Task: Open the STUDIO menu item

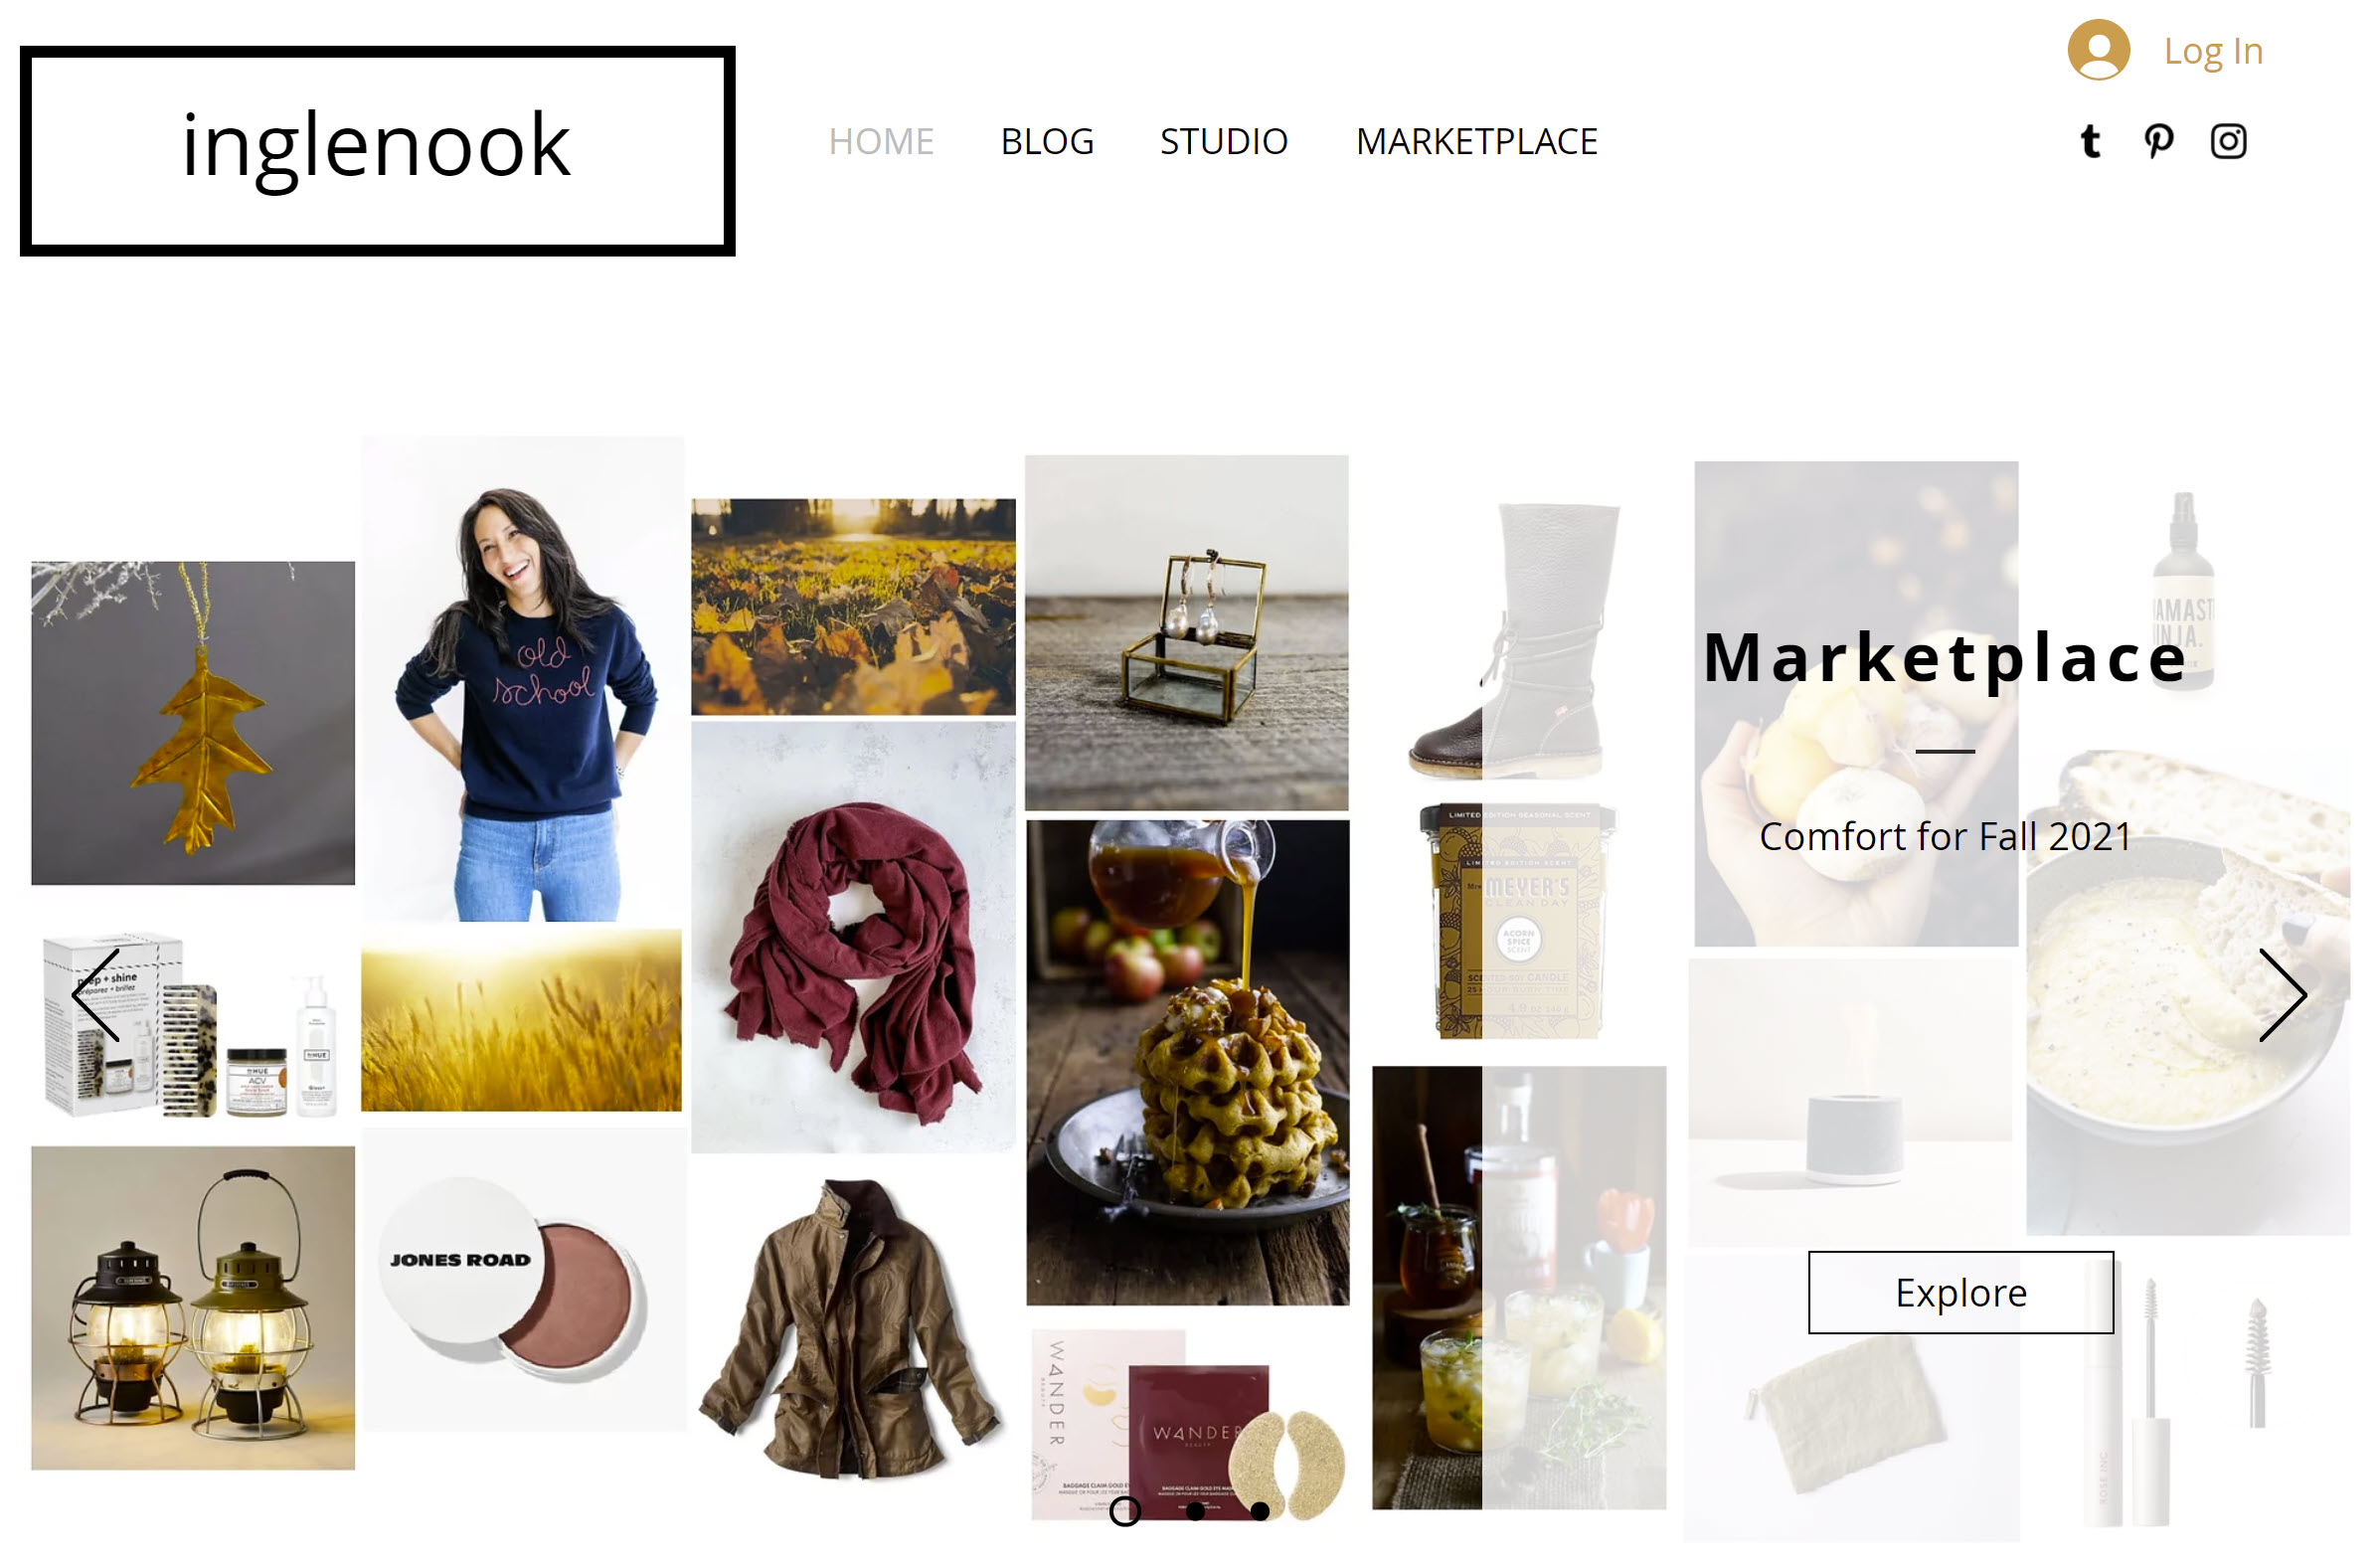Action: (1223, 142)
